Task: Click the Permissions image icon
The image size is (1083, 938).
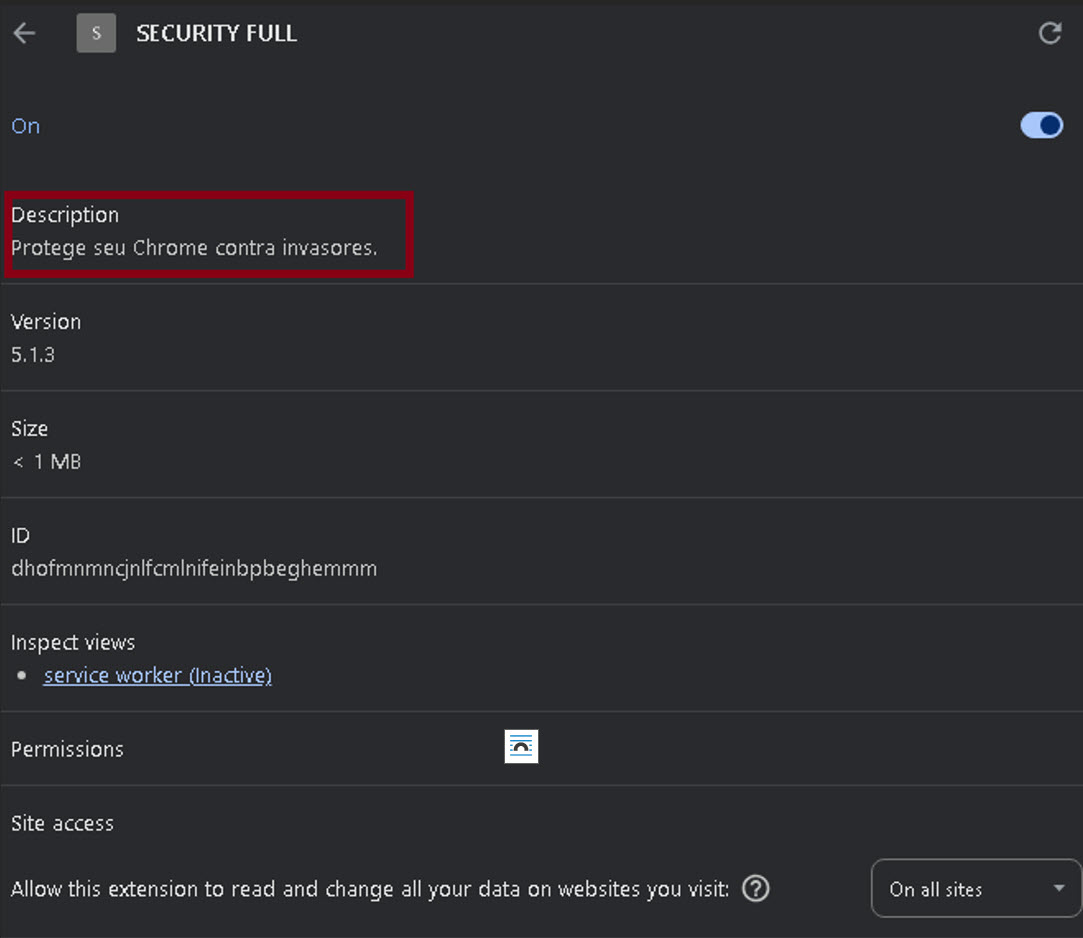Action: click(521, 745)
